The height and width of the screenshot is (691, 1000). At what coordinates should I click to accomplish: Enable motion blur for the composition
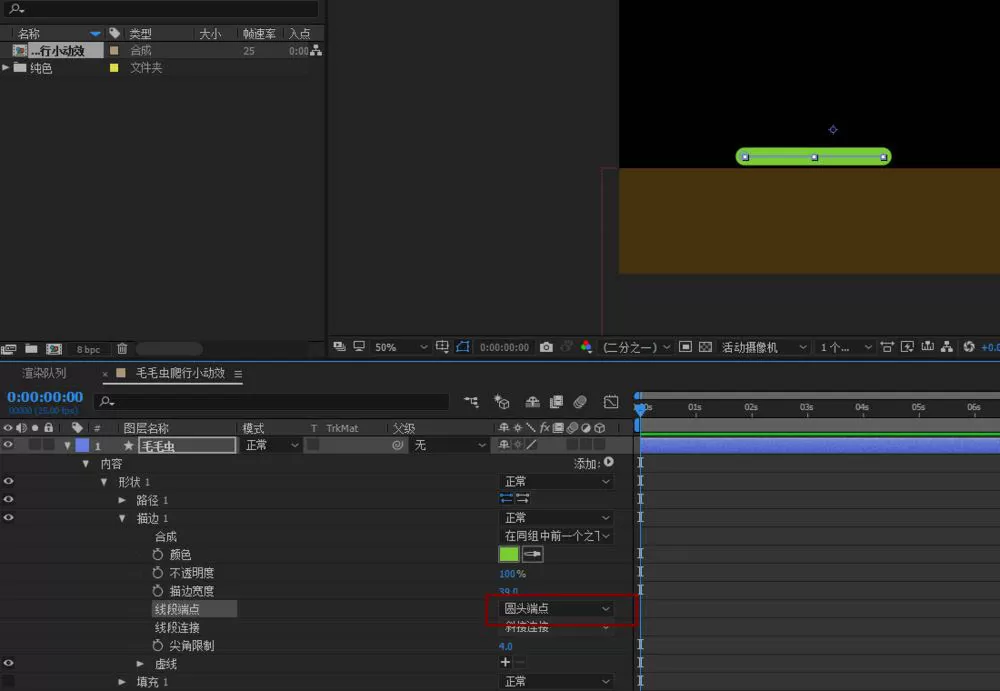580,401
